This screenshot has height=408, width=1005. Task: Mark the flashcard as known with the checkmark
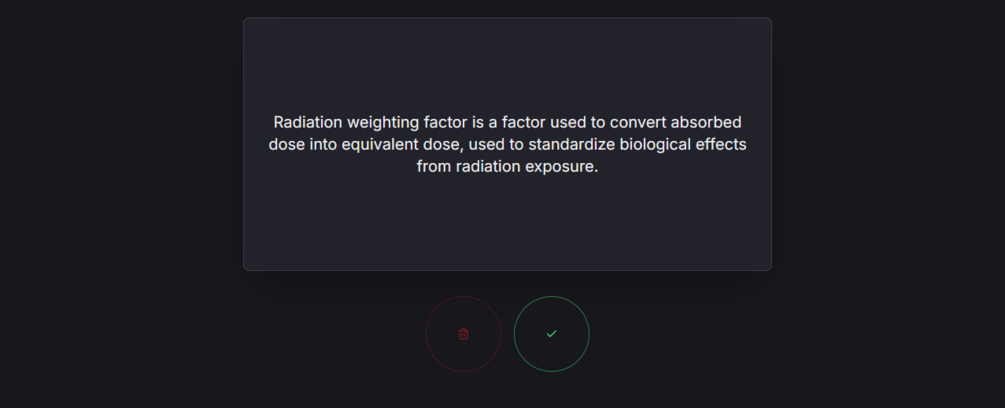point(552,334)
